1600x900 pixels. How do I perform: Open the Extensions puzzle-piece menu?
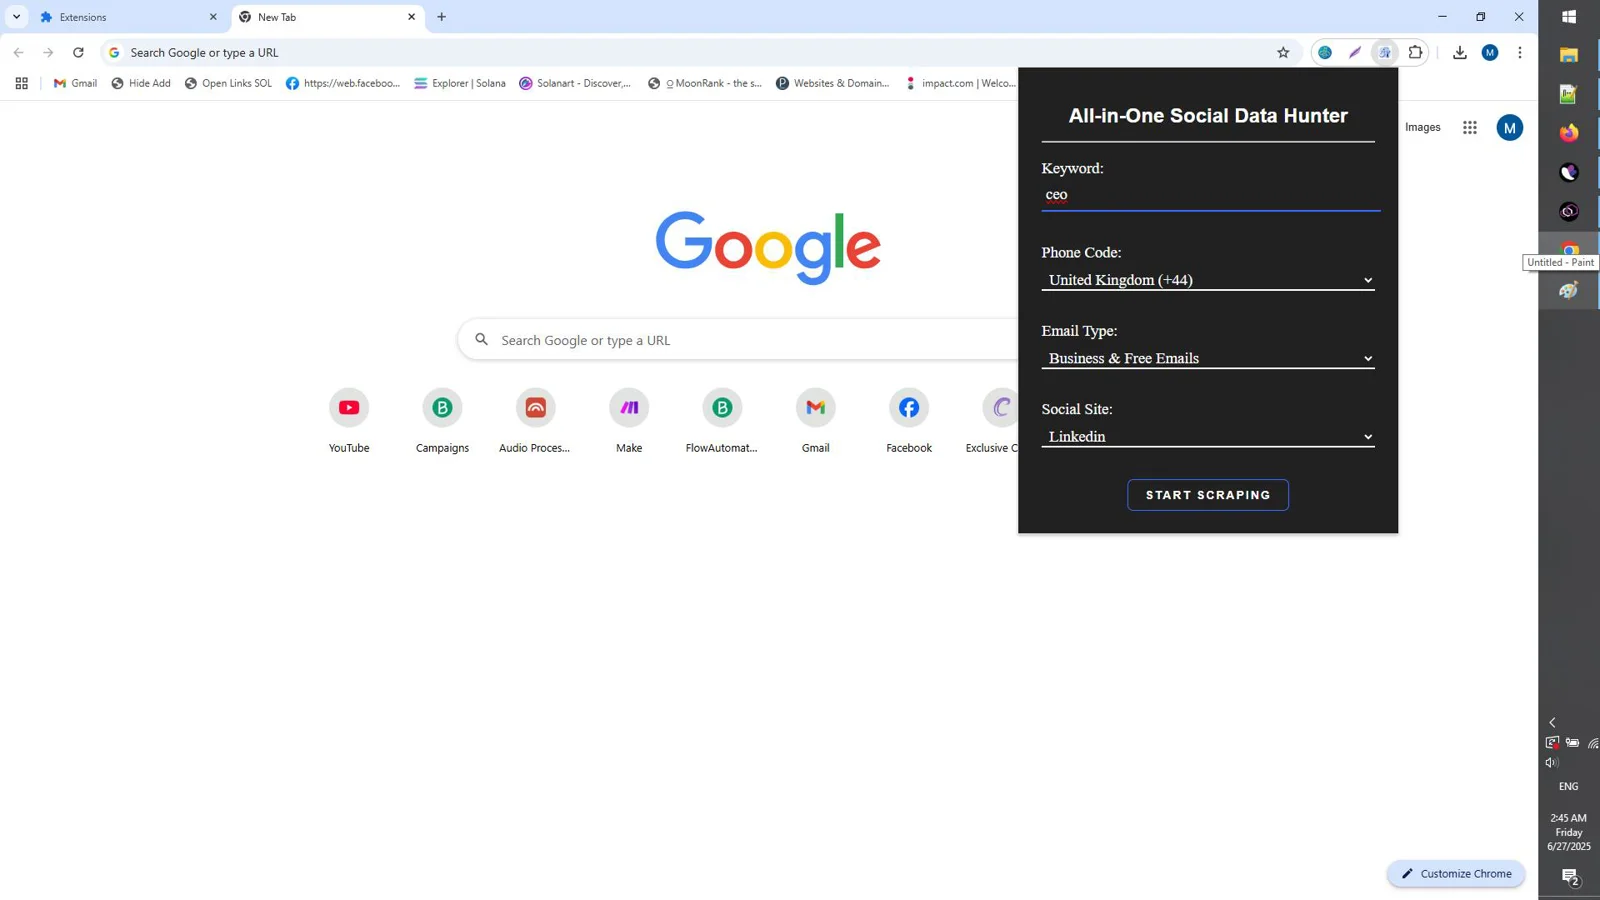point(1415,52)
